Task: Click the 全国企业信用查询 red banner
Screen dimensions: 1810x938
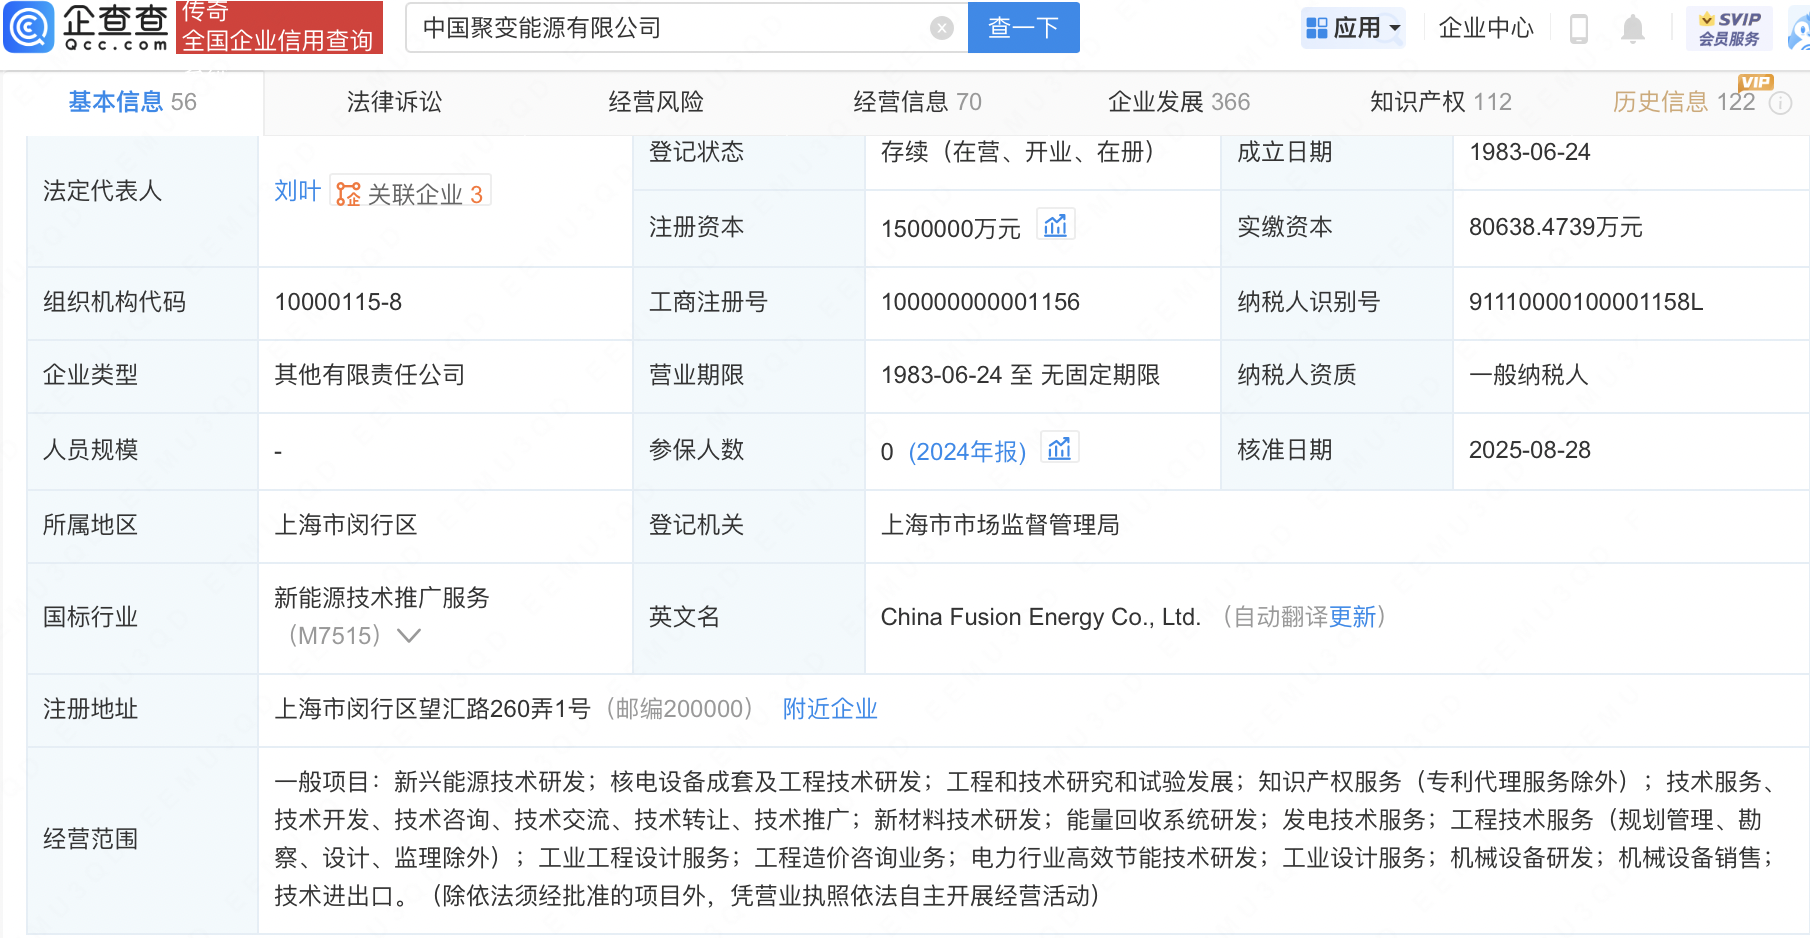Action: point(279,27)
